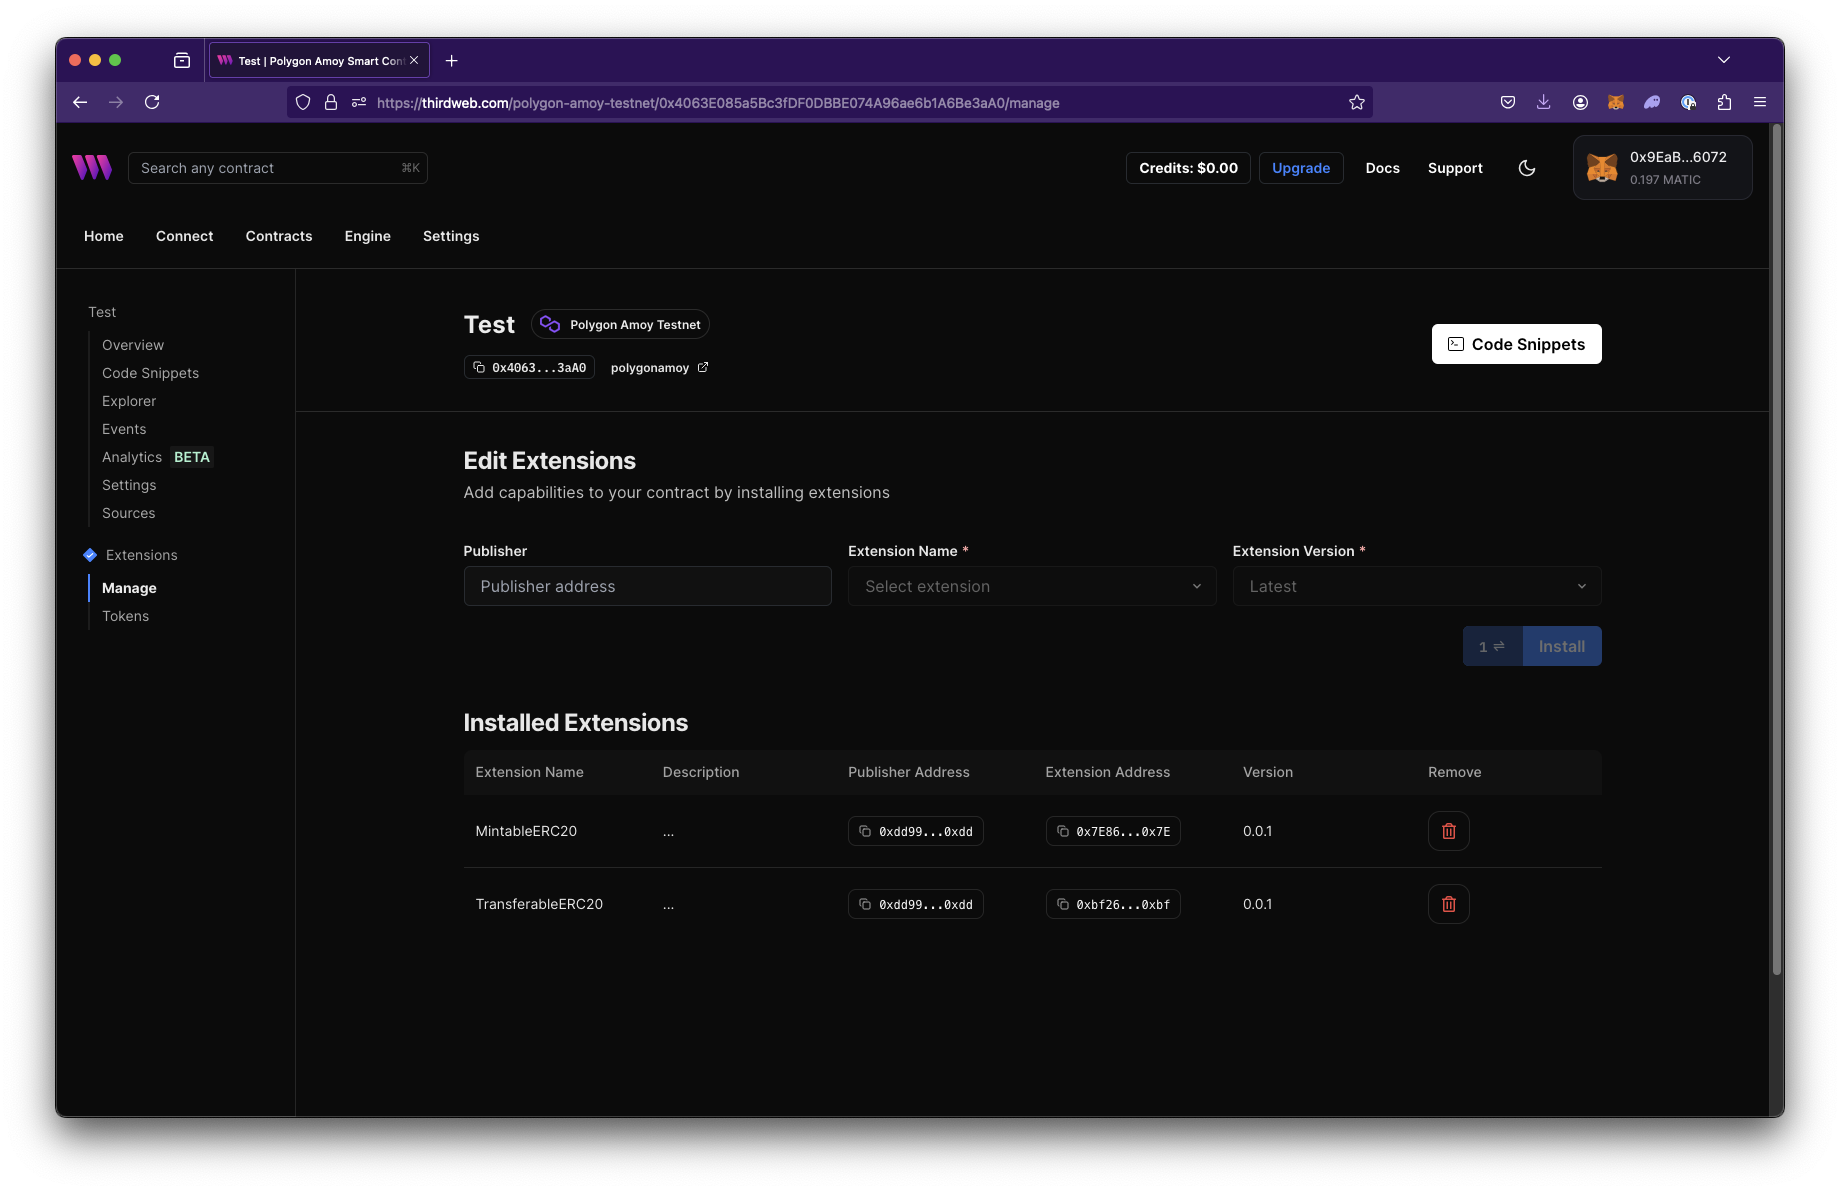
Task: Click the Search any contract field
Action: tap(278, 168)
